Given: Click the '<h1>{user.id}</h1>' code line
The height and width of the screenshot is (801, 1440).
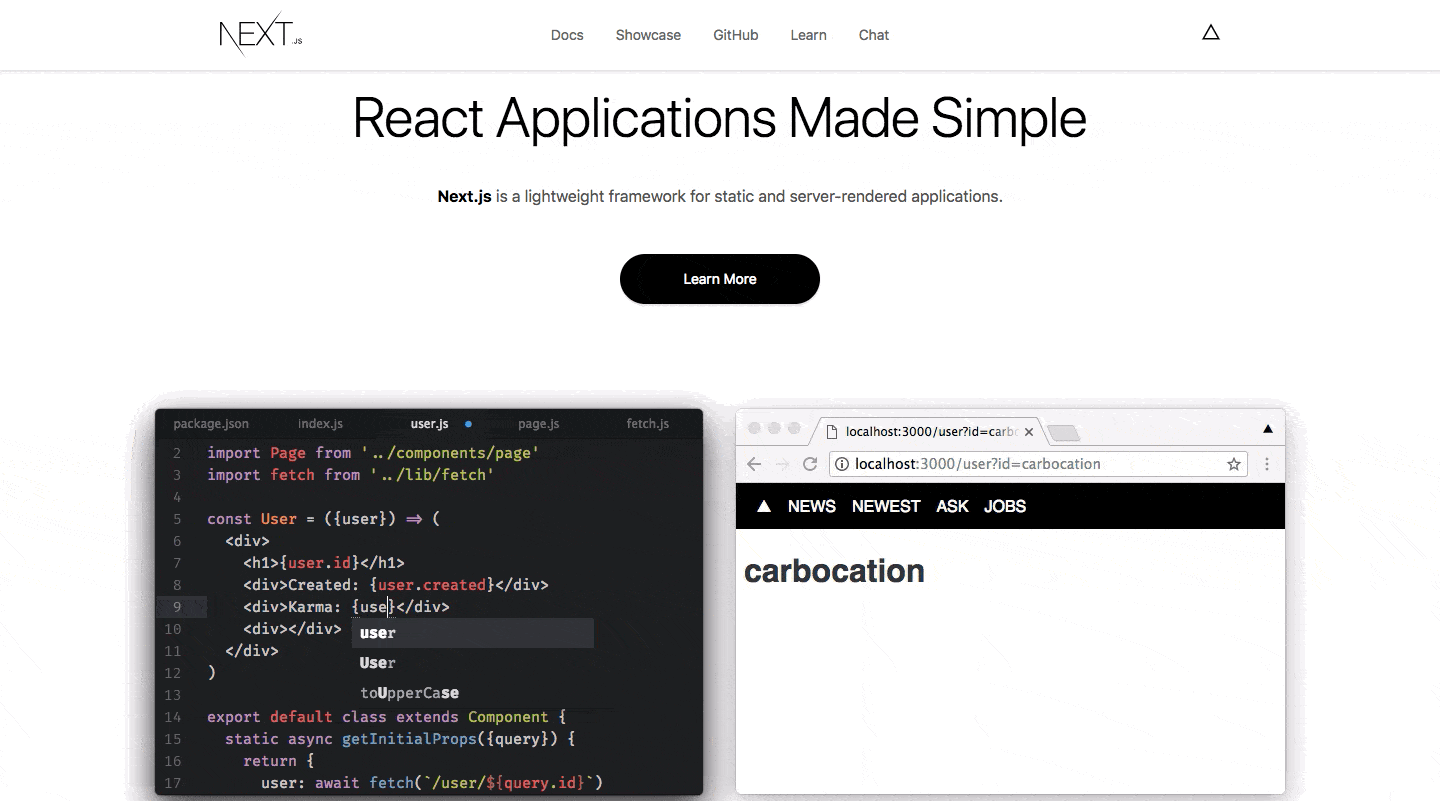Looking at the screenshot, I should click(324, 563).
